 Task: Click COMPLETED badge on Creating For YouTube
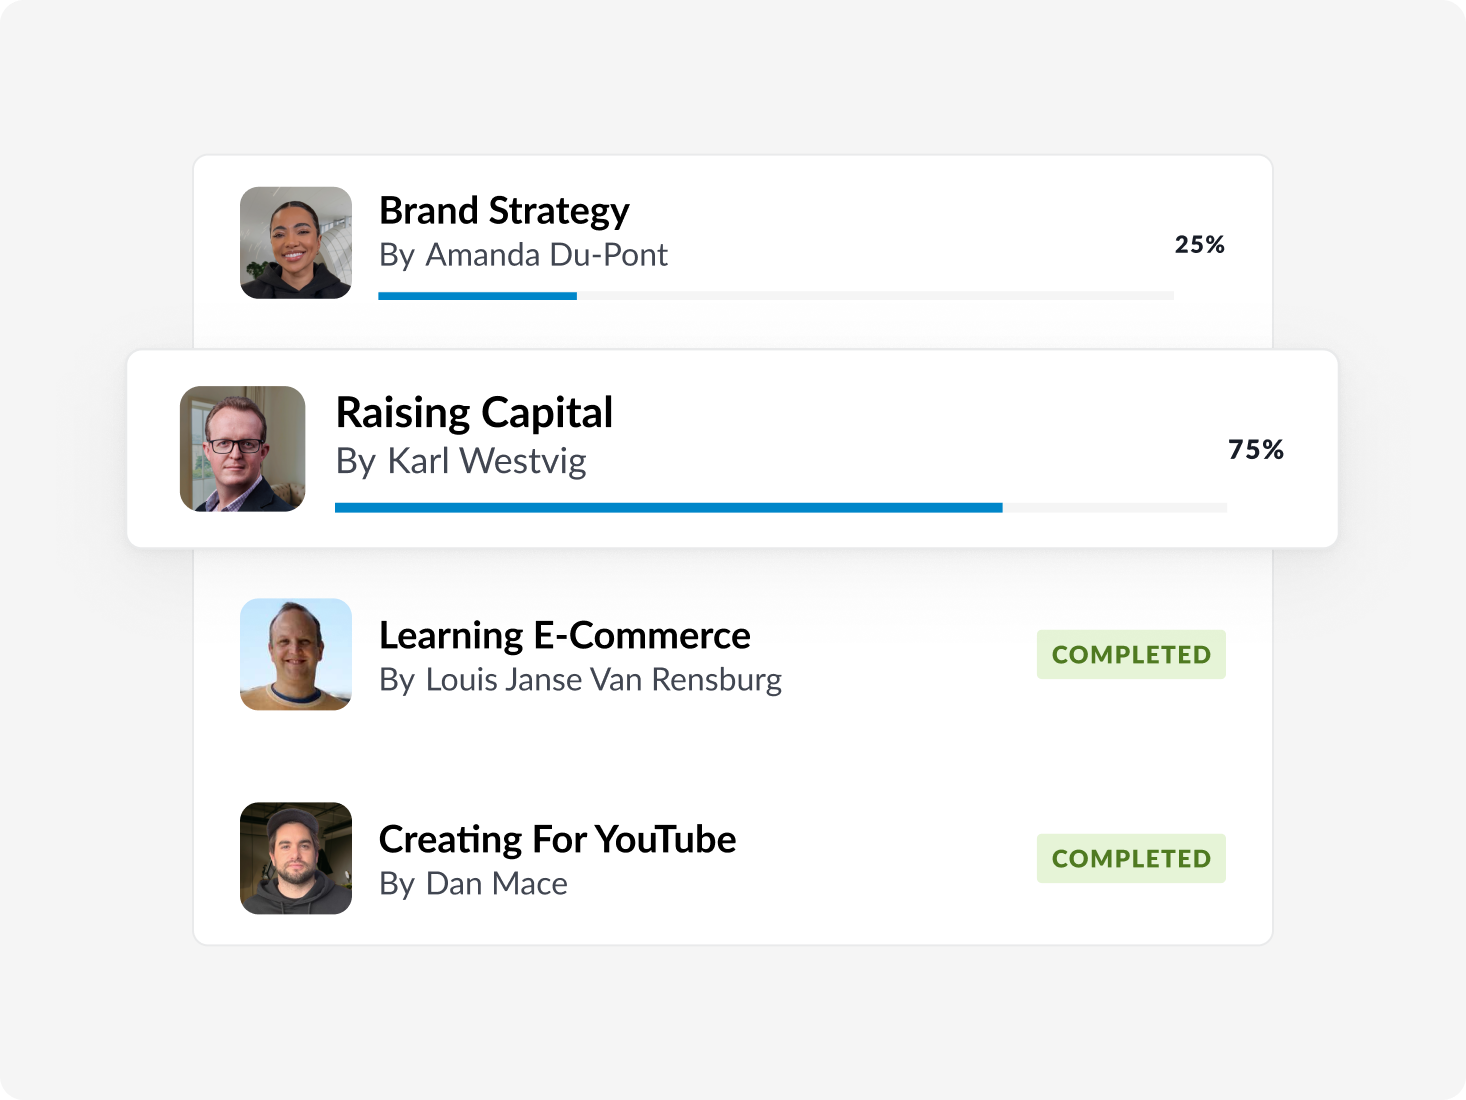[1131, 858]
